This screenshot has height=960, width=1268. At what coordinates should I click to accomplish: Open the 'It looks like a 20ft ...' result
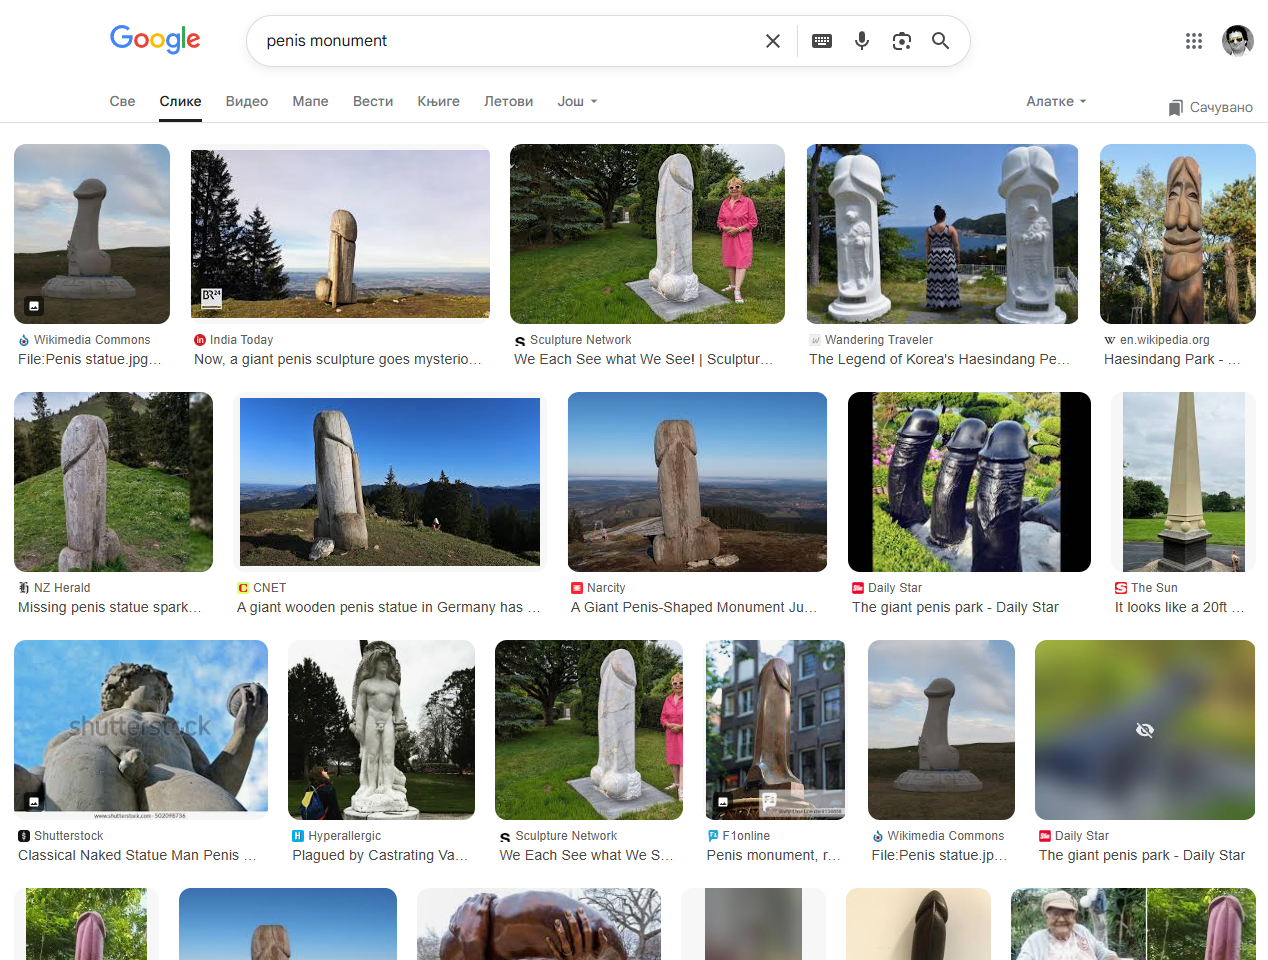click(1180, 607)
